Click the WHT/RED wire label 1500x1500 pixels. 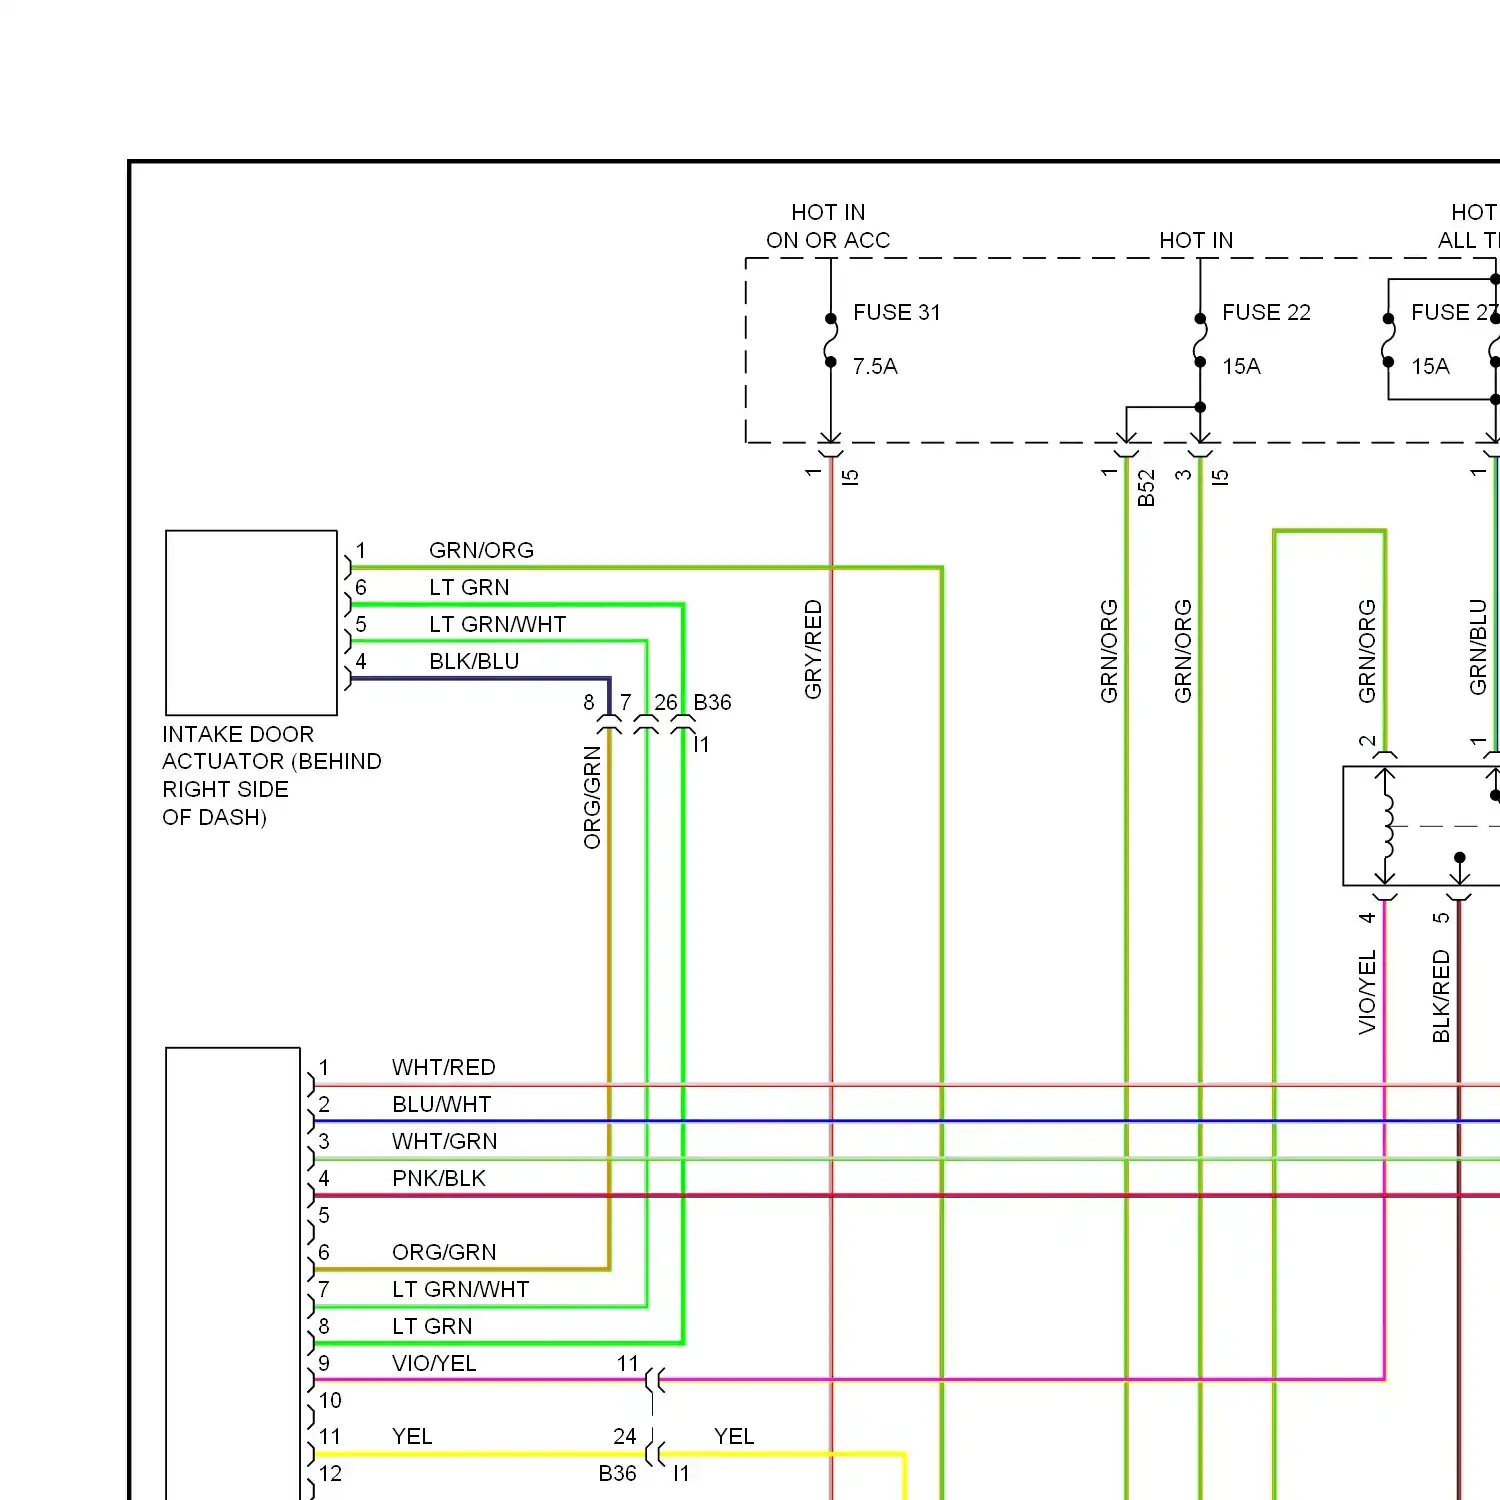click(x=443, y=1067)
